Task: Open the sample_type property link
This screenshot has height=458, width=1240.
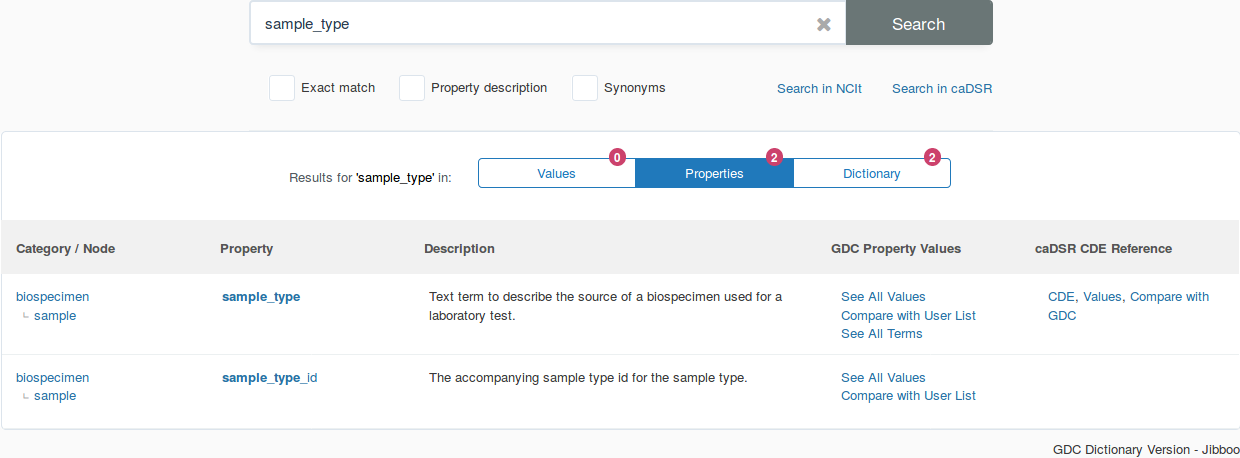Action: 261,297
